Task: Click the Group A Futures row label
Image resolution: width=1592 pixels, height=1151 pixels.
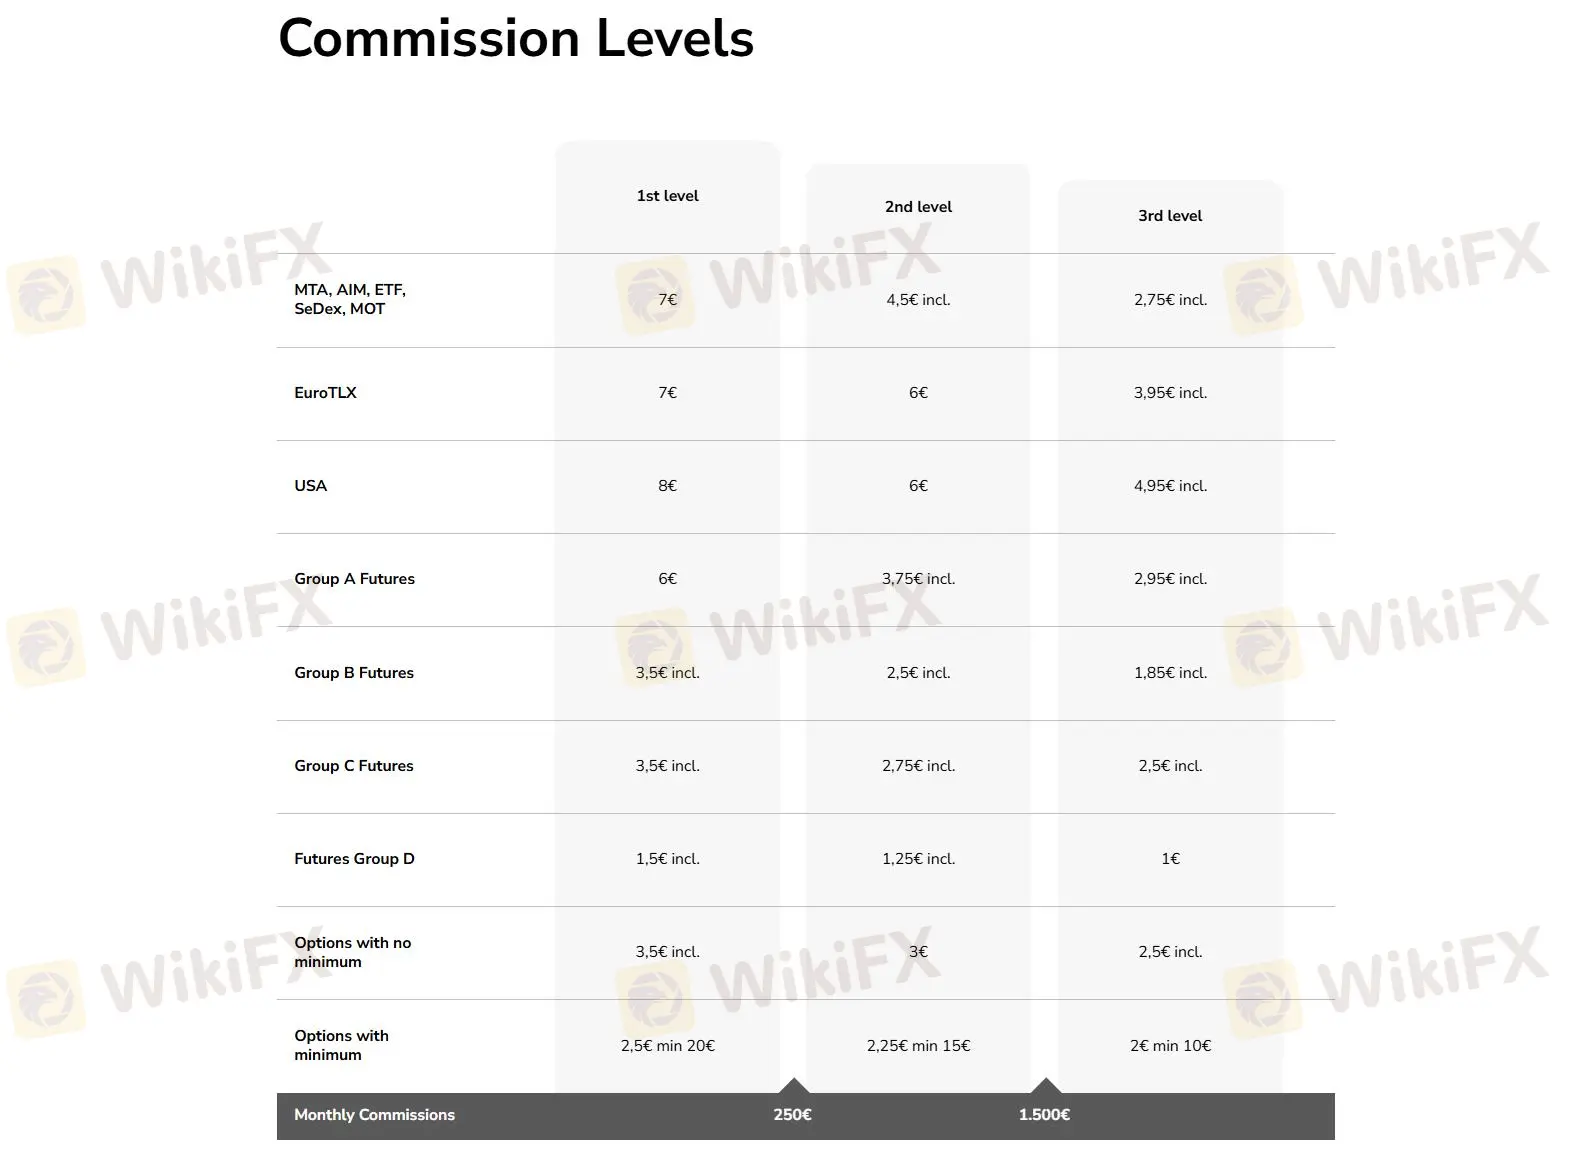Action: click(x=354, y=579)
